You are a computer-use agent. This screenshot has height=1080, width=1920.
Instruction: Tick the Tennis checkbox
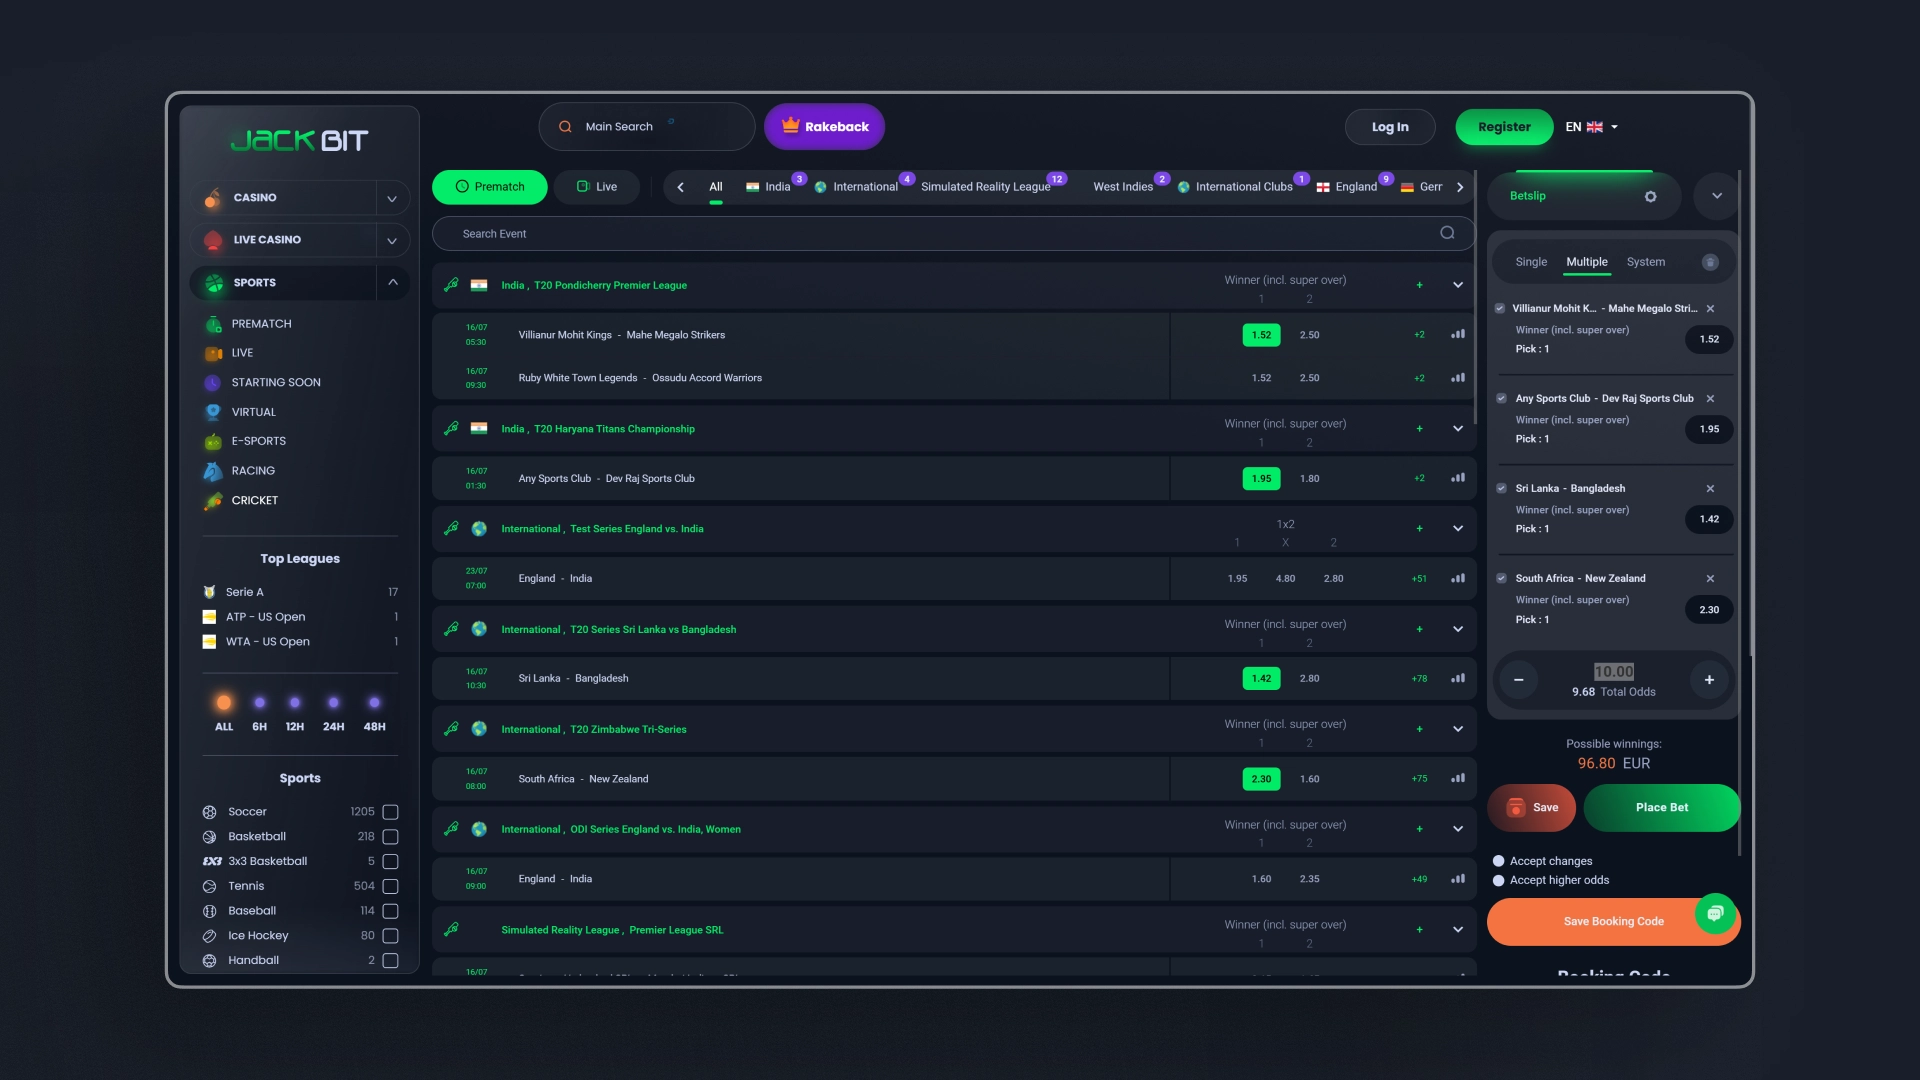390,886
